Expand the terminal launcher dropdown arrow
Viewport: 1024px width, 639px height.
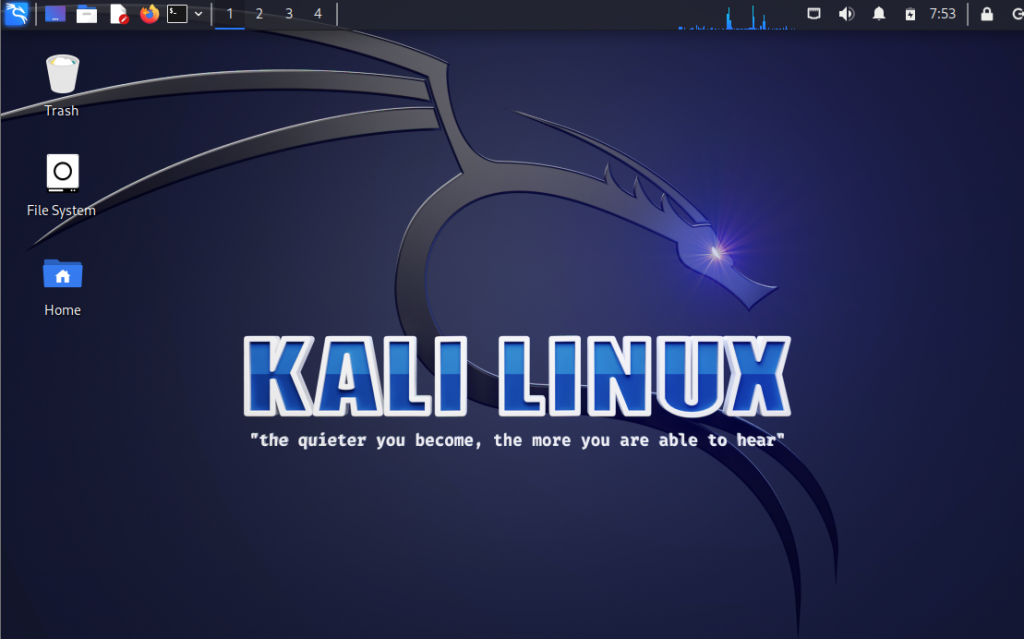[x=199, y=14]
